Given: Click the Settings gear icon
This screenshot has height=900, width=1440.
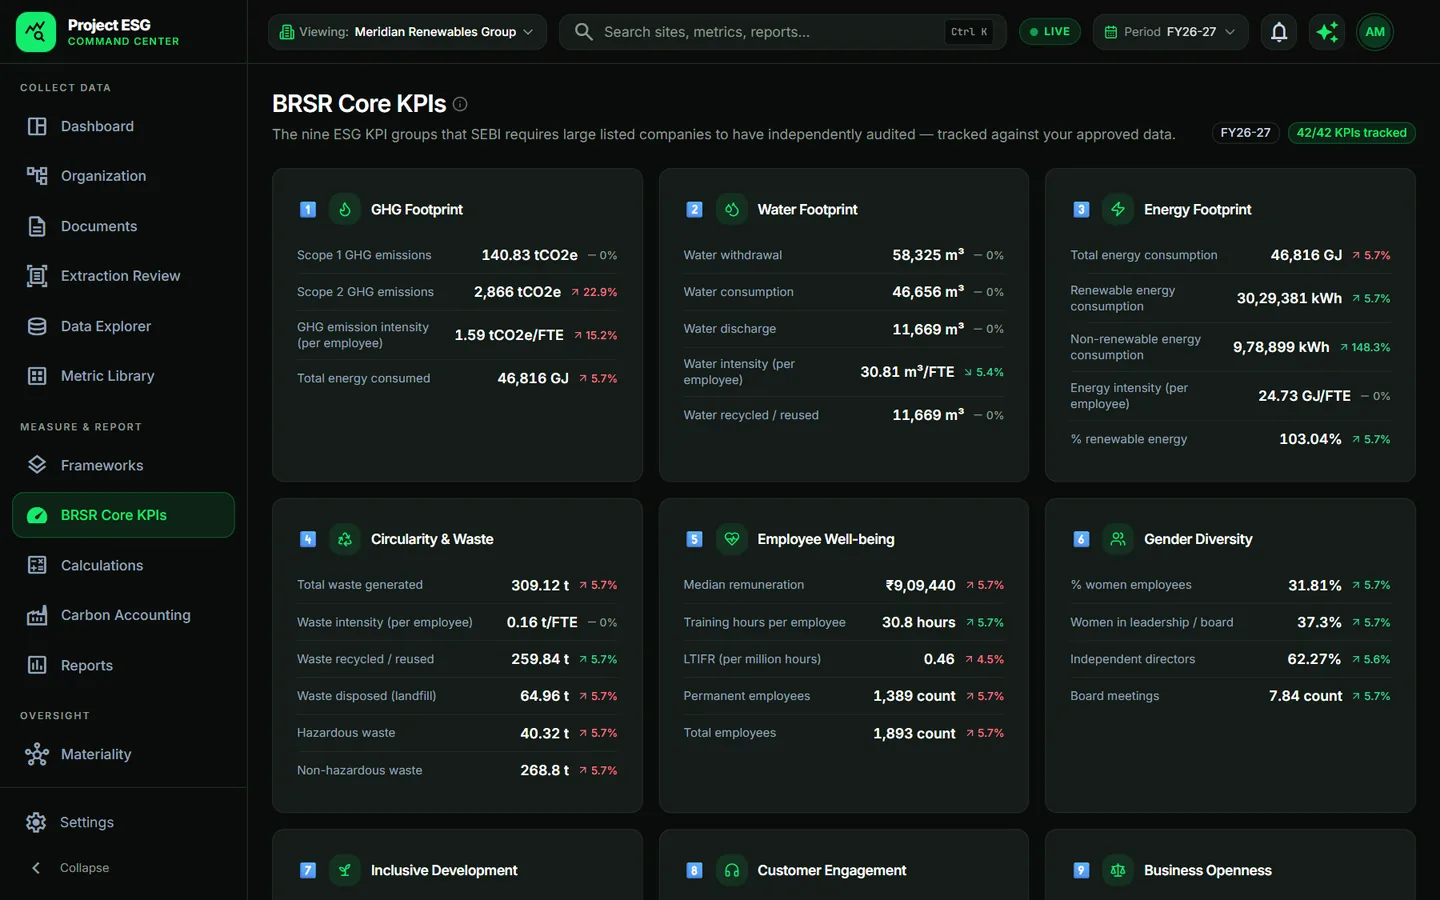Looking at the screenshot, I should point(36,822).
